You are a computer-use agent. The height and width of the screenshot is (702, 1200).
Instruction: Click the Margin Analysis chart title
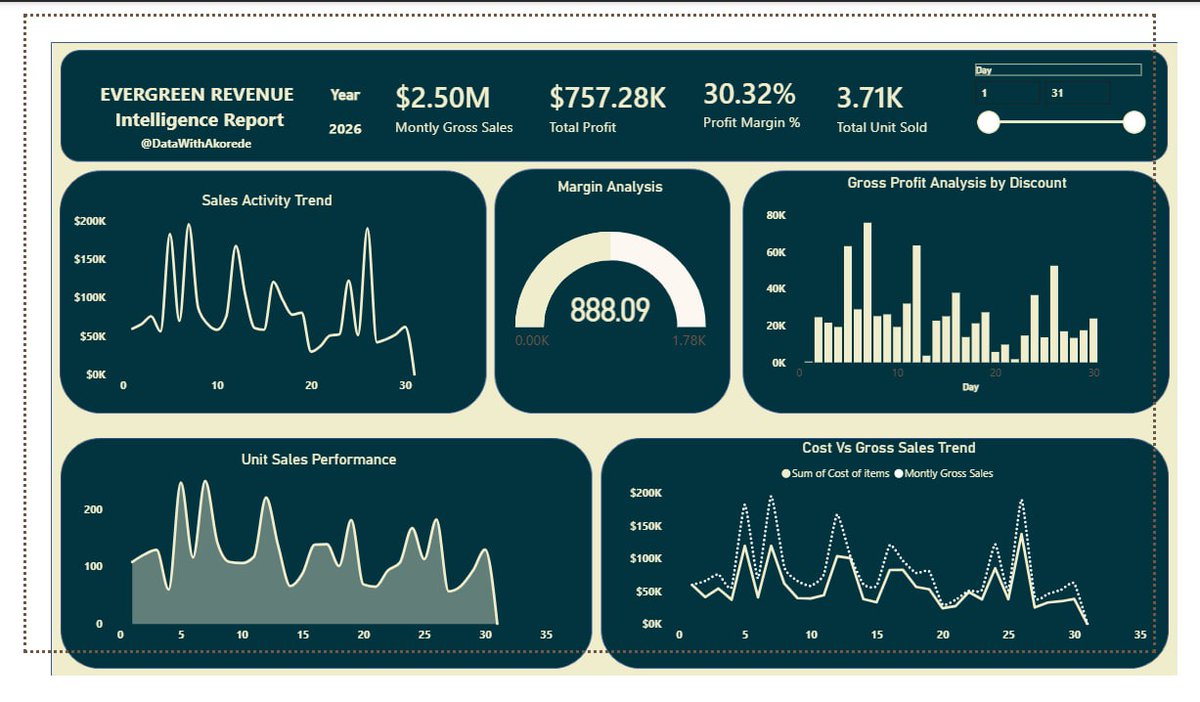pos(610,186)
